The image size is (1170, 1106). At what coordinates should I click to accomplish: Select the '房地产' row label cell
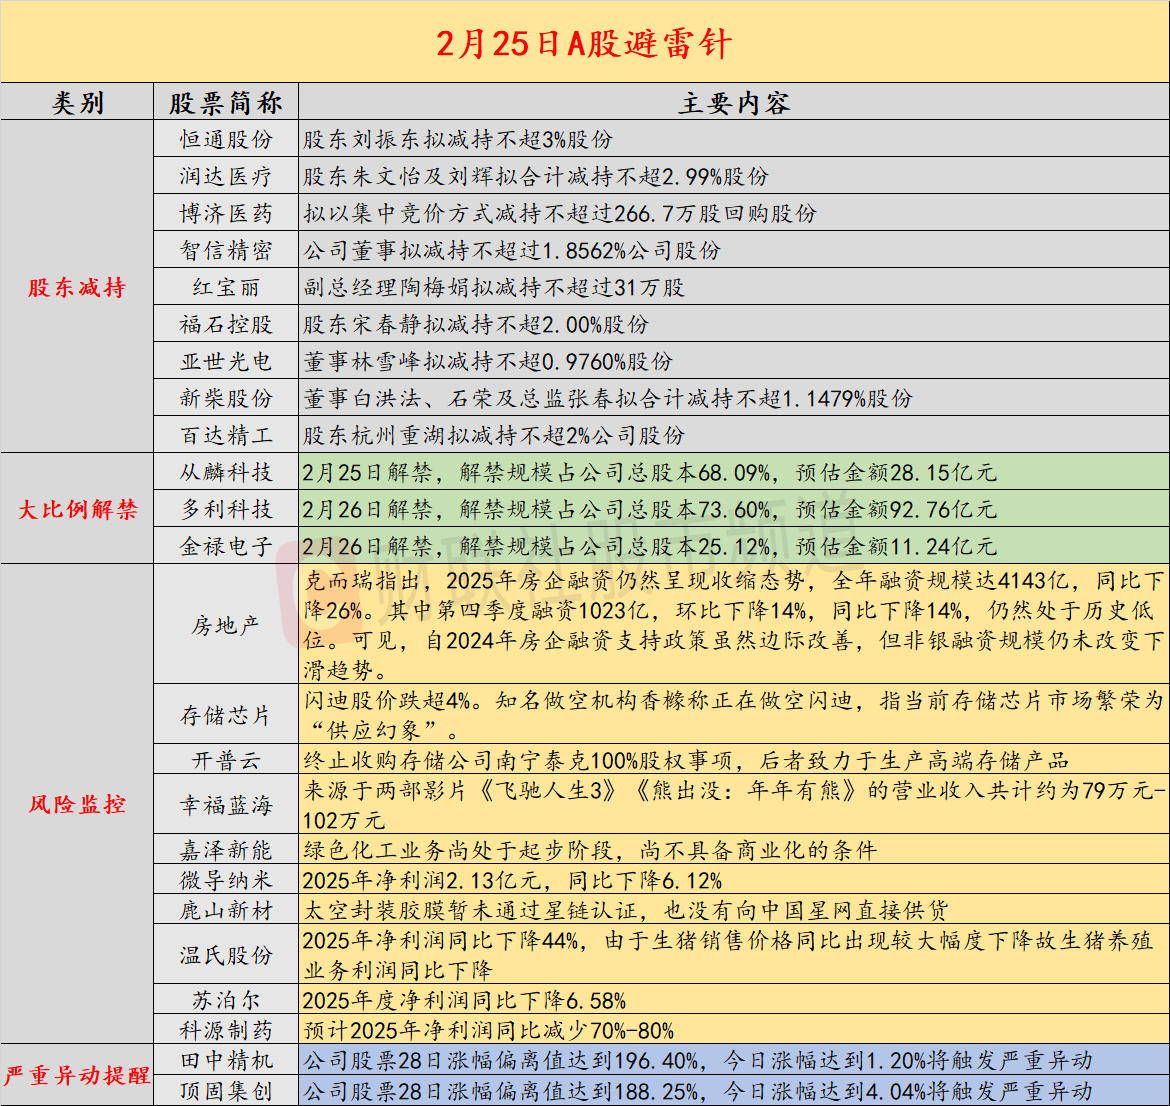[226, 626]
